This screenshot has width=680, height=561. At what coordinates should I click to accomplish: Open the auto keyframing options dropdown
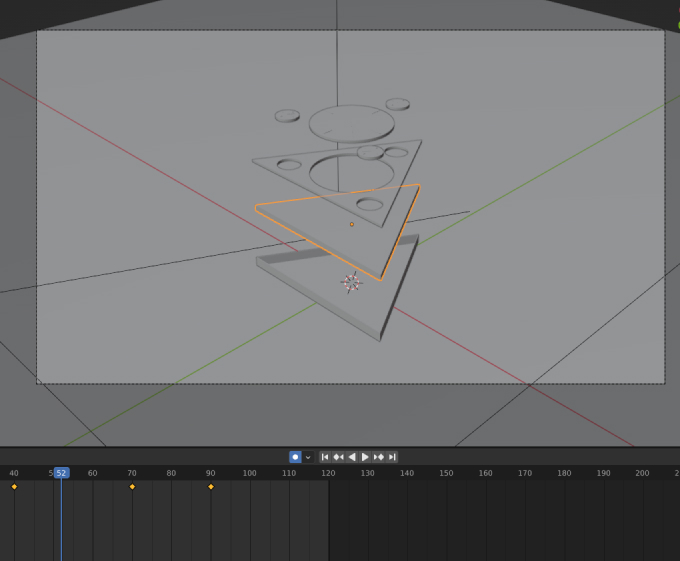coord(308,457)
